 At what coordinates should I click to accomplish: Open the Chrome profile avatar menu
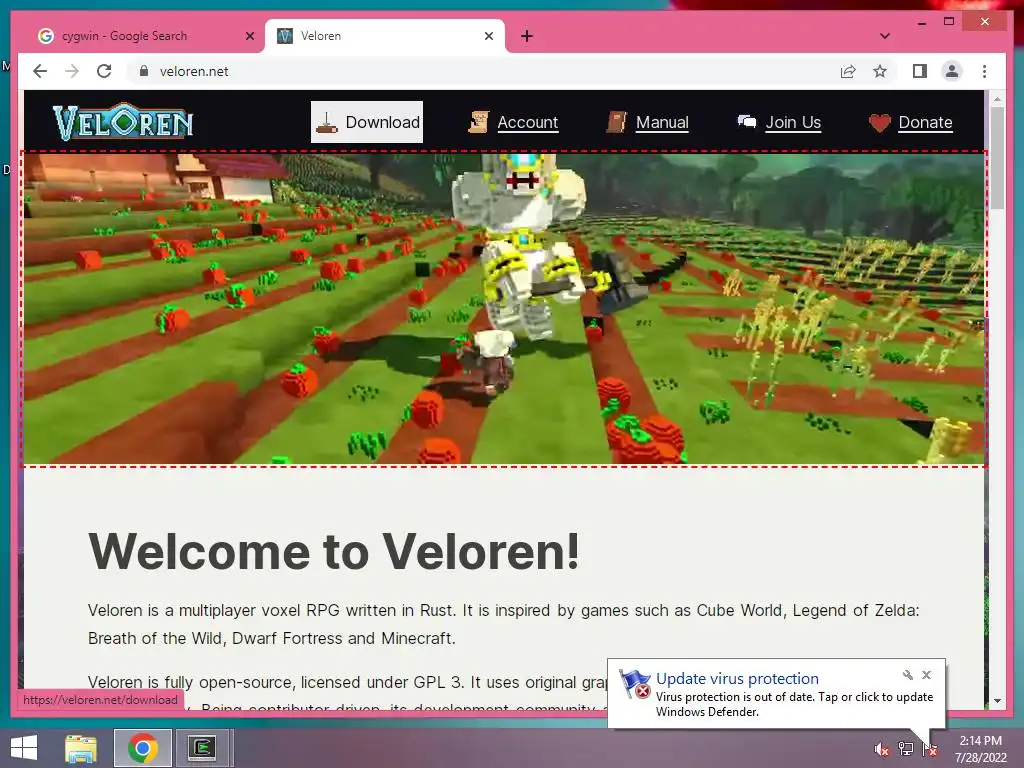[952, 71]
